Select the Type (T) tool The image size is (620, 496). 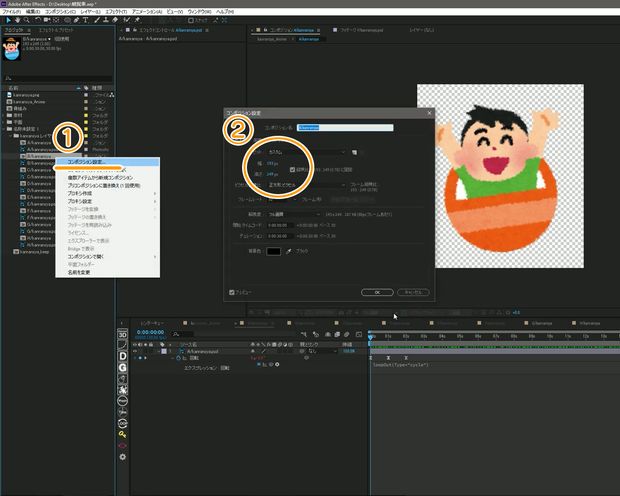85,20
